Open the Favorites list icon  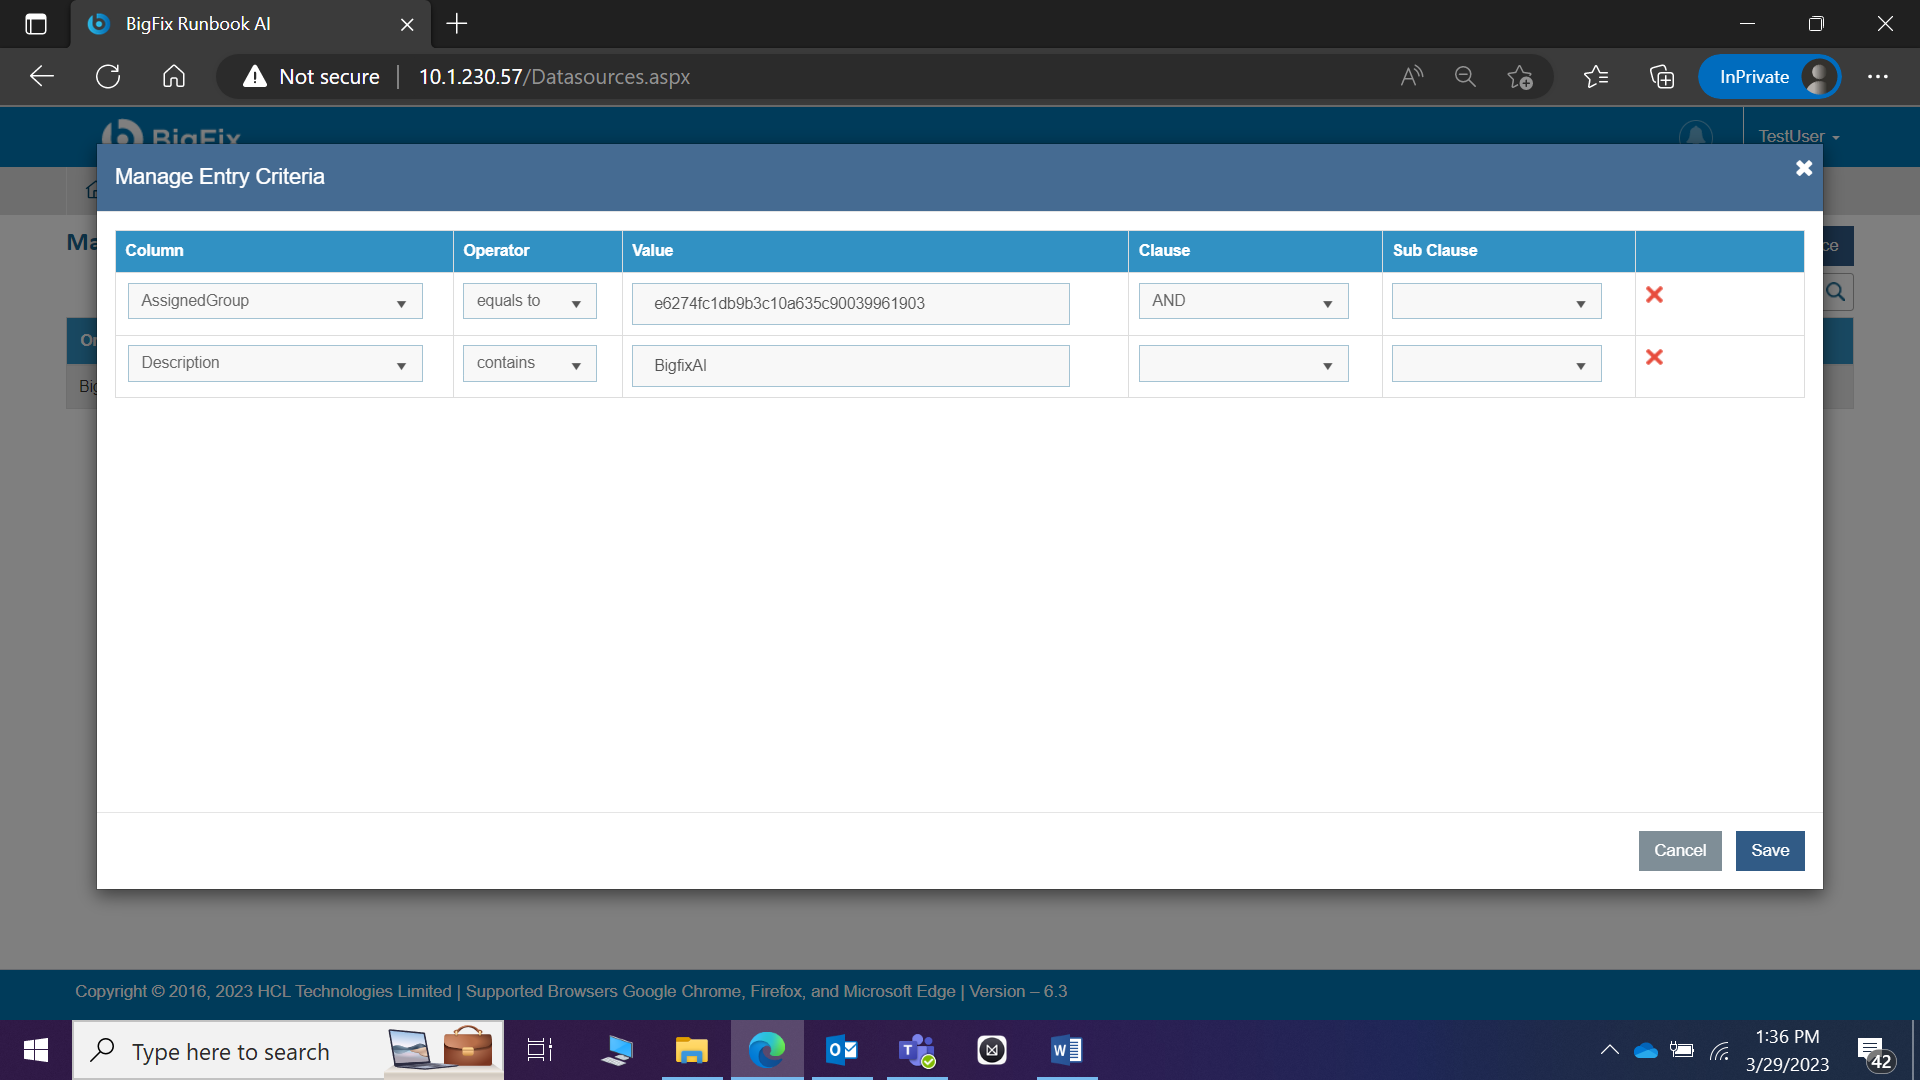[x=1596, y=77]
